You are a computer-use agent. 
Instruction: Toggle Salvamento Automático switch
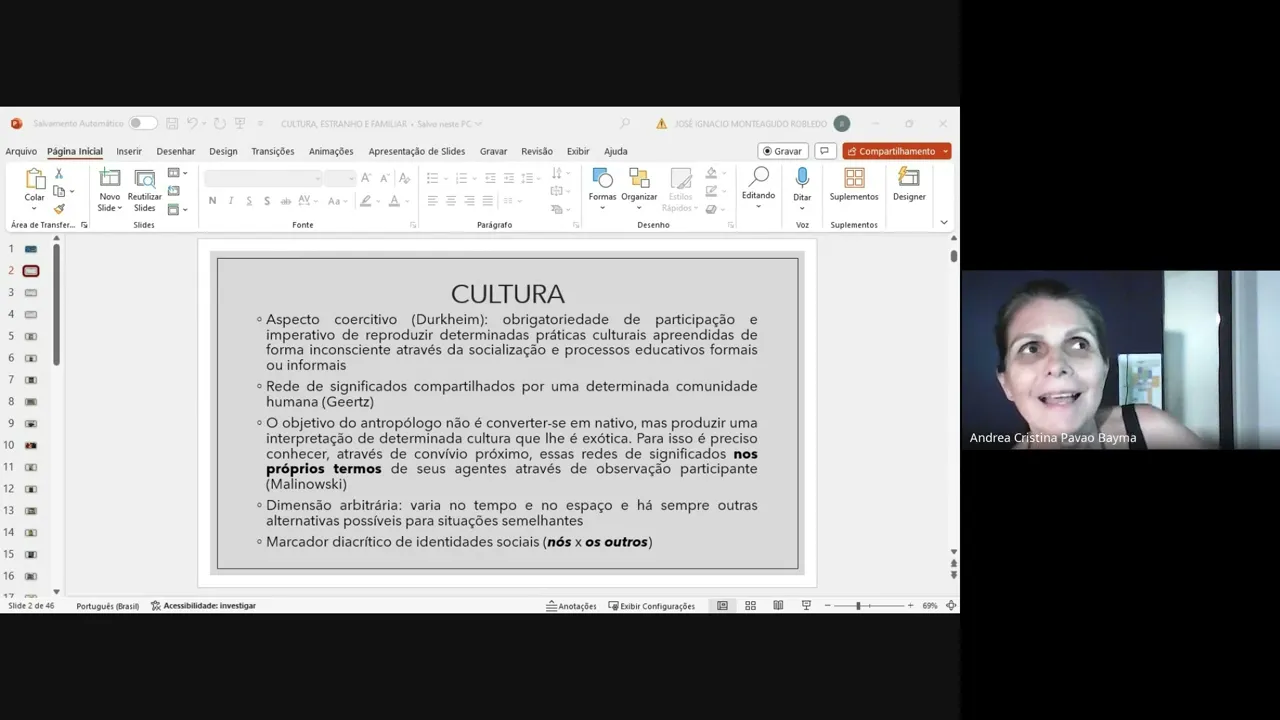143,124
